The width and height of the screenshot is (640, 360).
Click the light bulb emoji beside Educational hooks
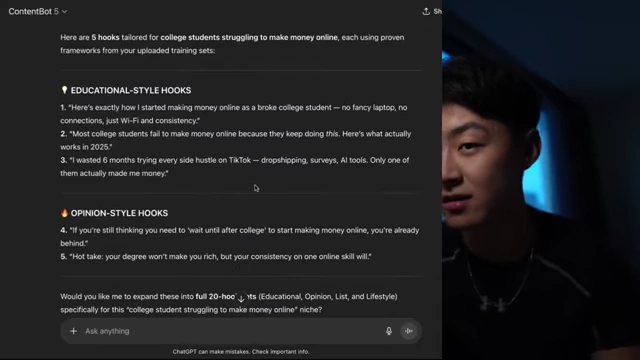pyautogui.click(x=64, y=90)
